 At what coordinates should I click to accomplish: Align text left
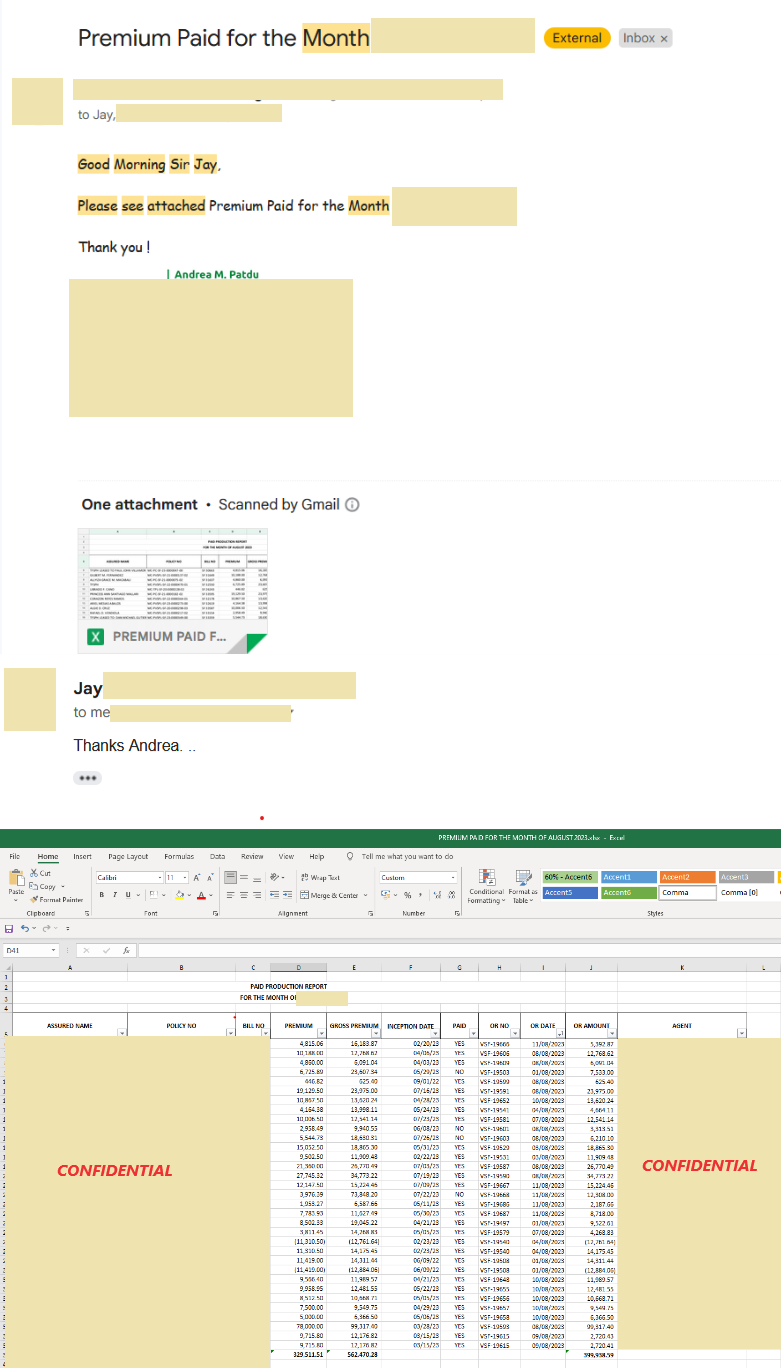(x=230, y=895)
